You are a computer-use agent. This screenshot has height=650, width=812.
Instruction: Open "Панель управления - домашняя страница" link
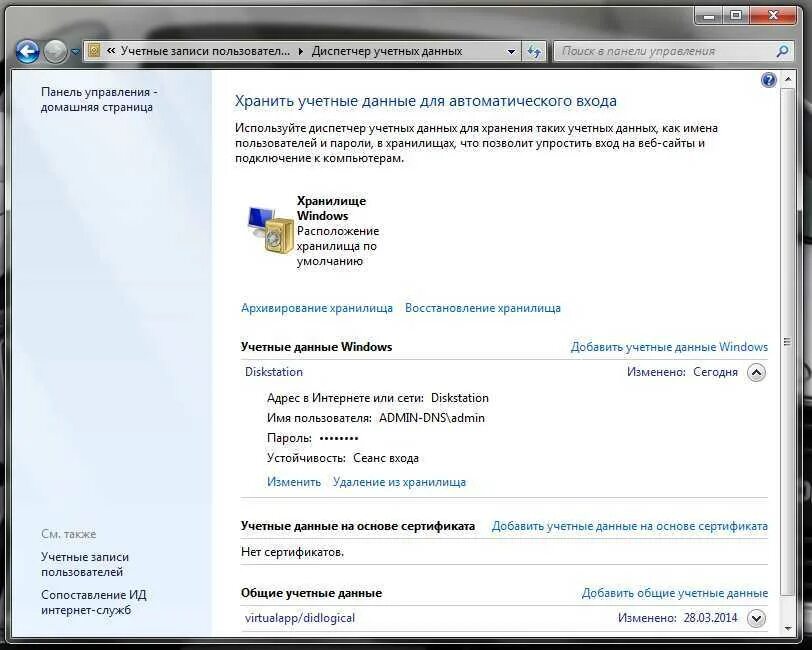pyautogui.click(x=99, y=99)
